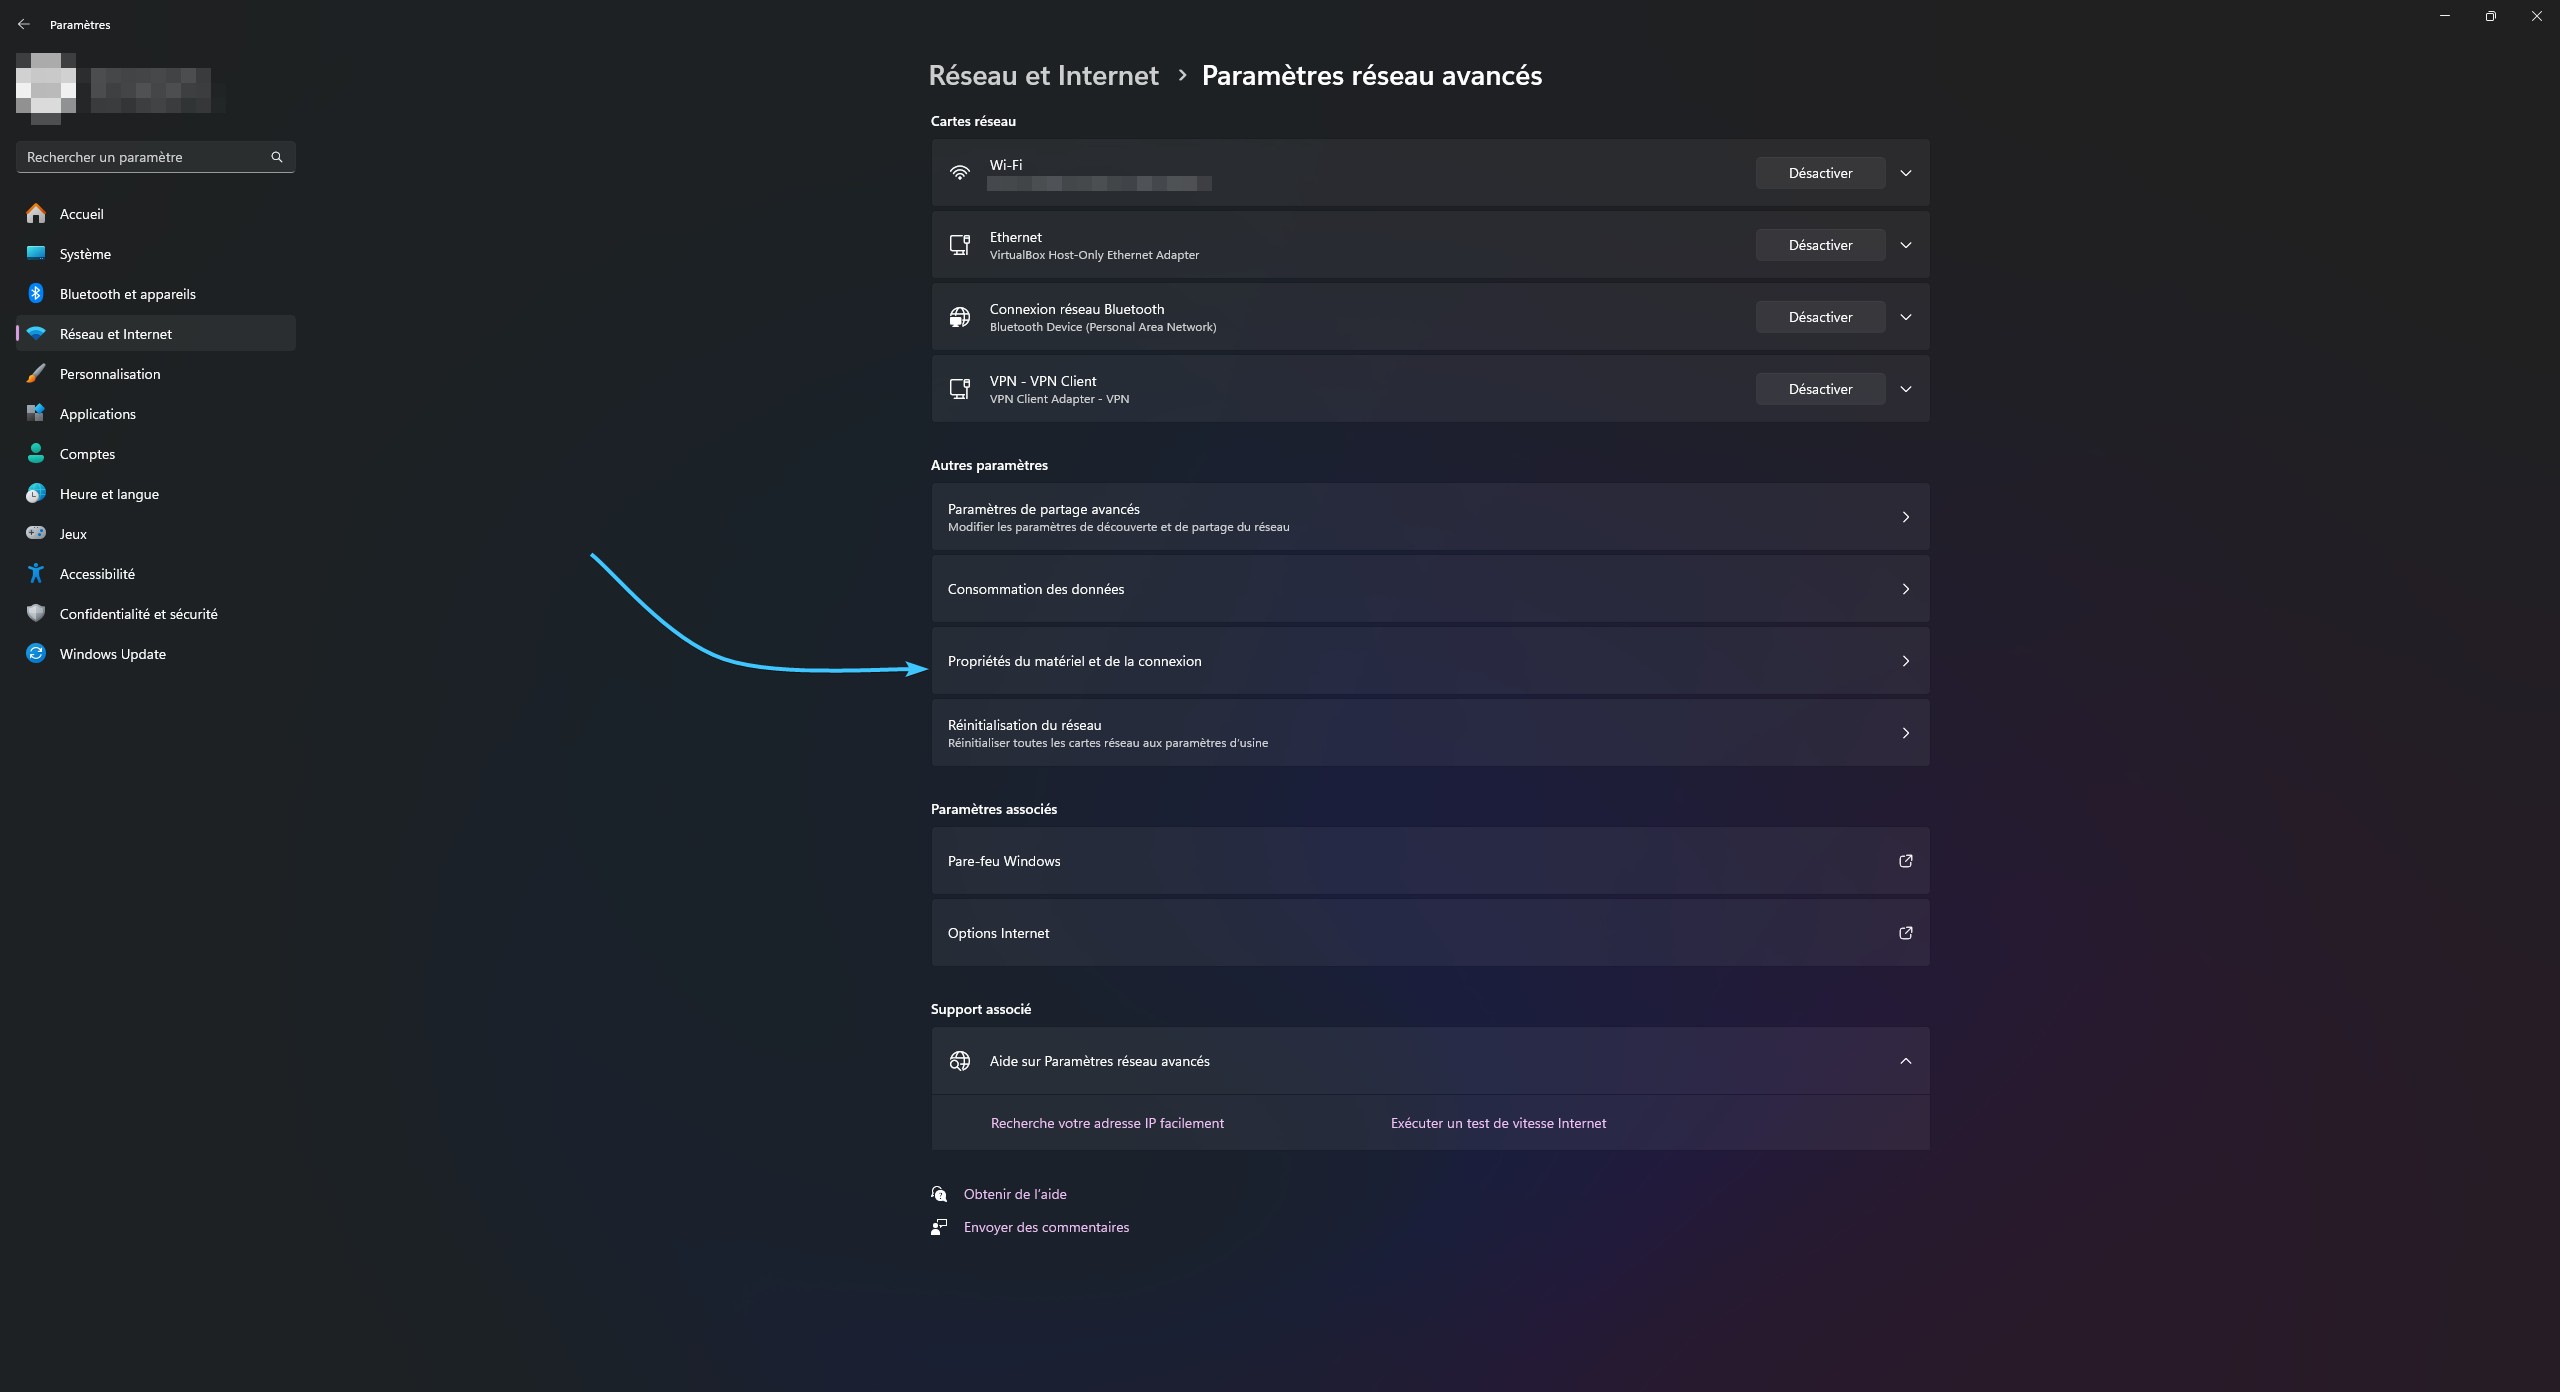Viewport: 2560px width, 1392px height.
Task: Click the search magnifier icon
Action: click(277, 157)
